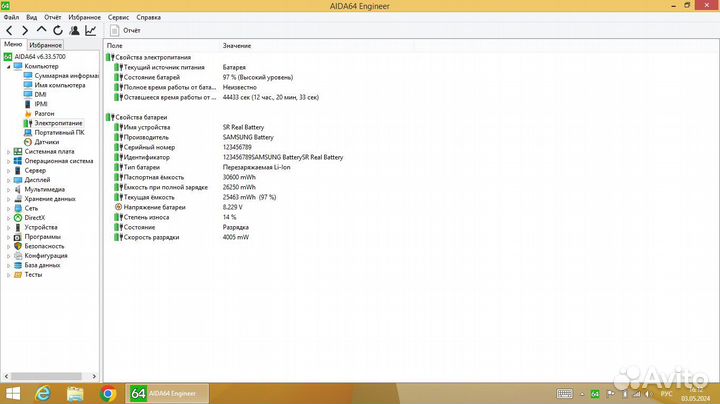Click the sidebar horizontal scrollbar thumb
The image size is (720, 404).
(46, 376)
